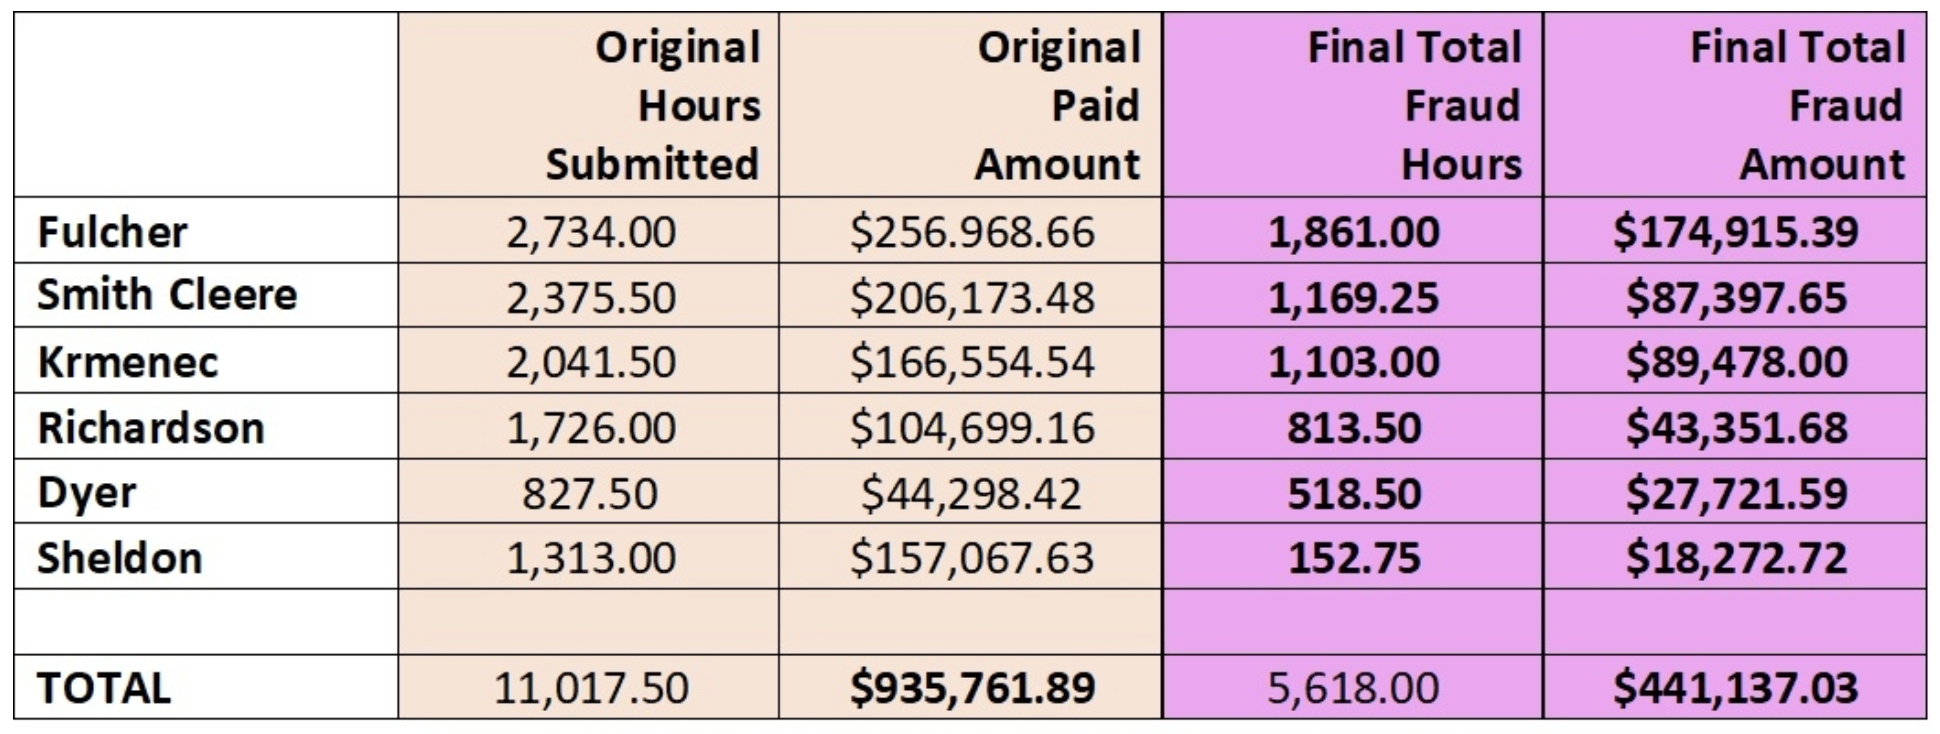The height and width of the screenshot is (734, 1940).
Task: Select the Final Total Fraud Amount header
Action: 1735,105
